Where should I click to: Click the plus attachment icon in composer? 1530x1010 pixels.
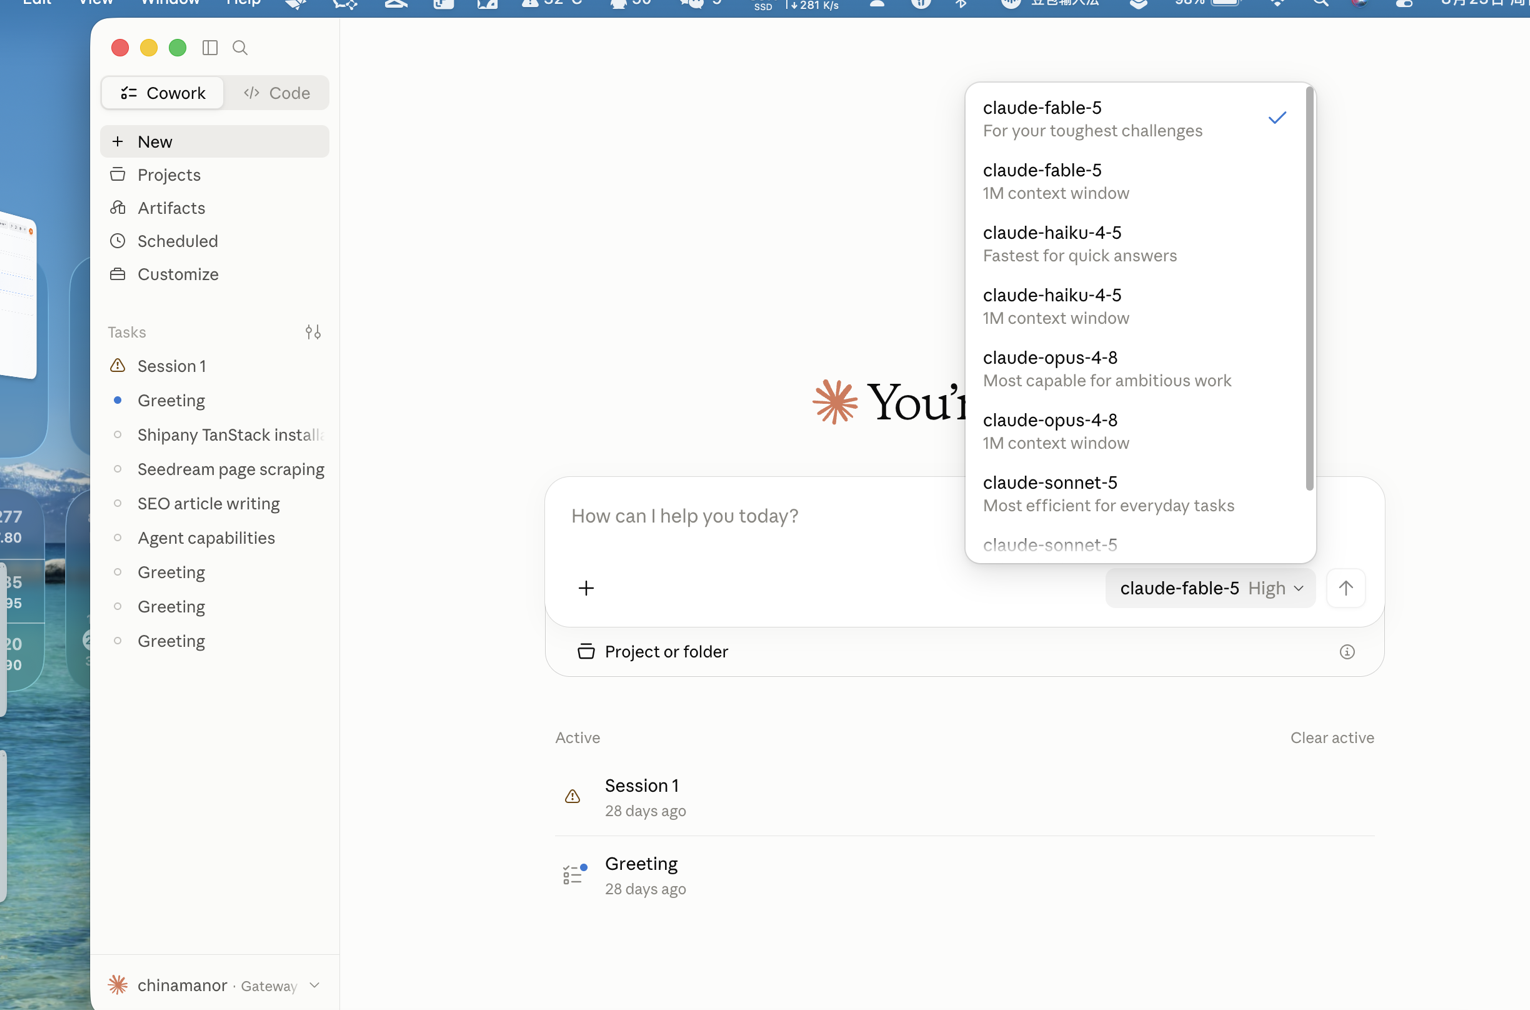[586, 588]
